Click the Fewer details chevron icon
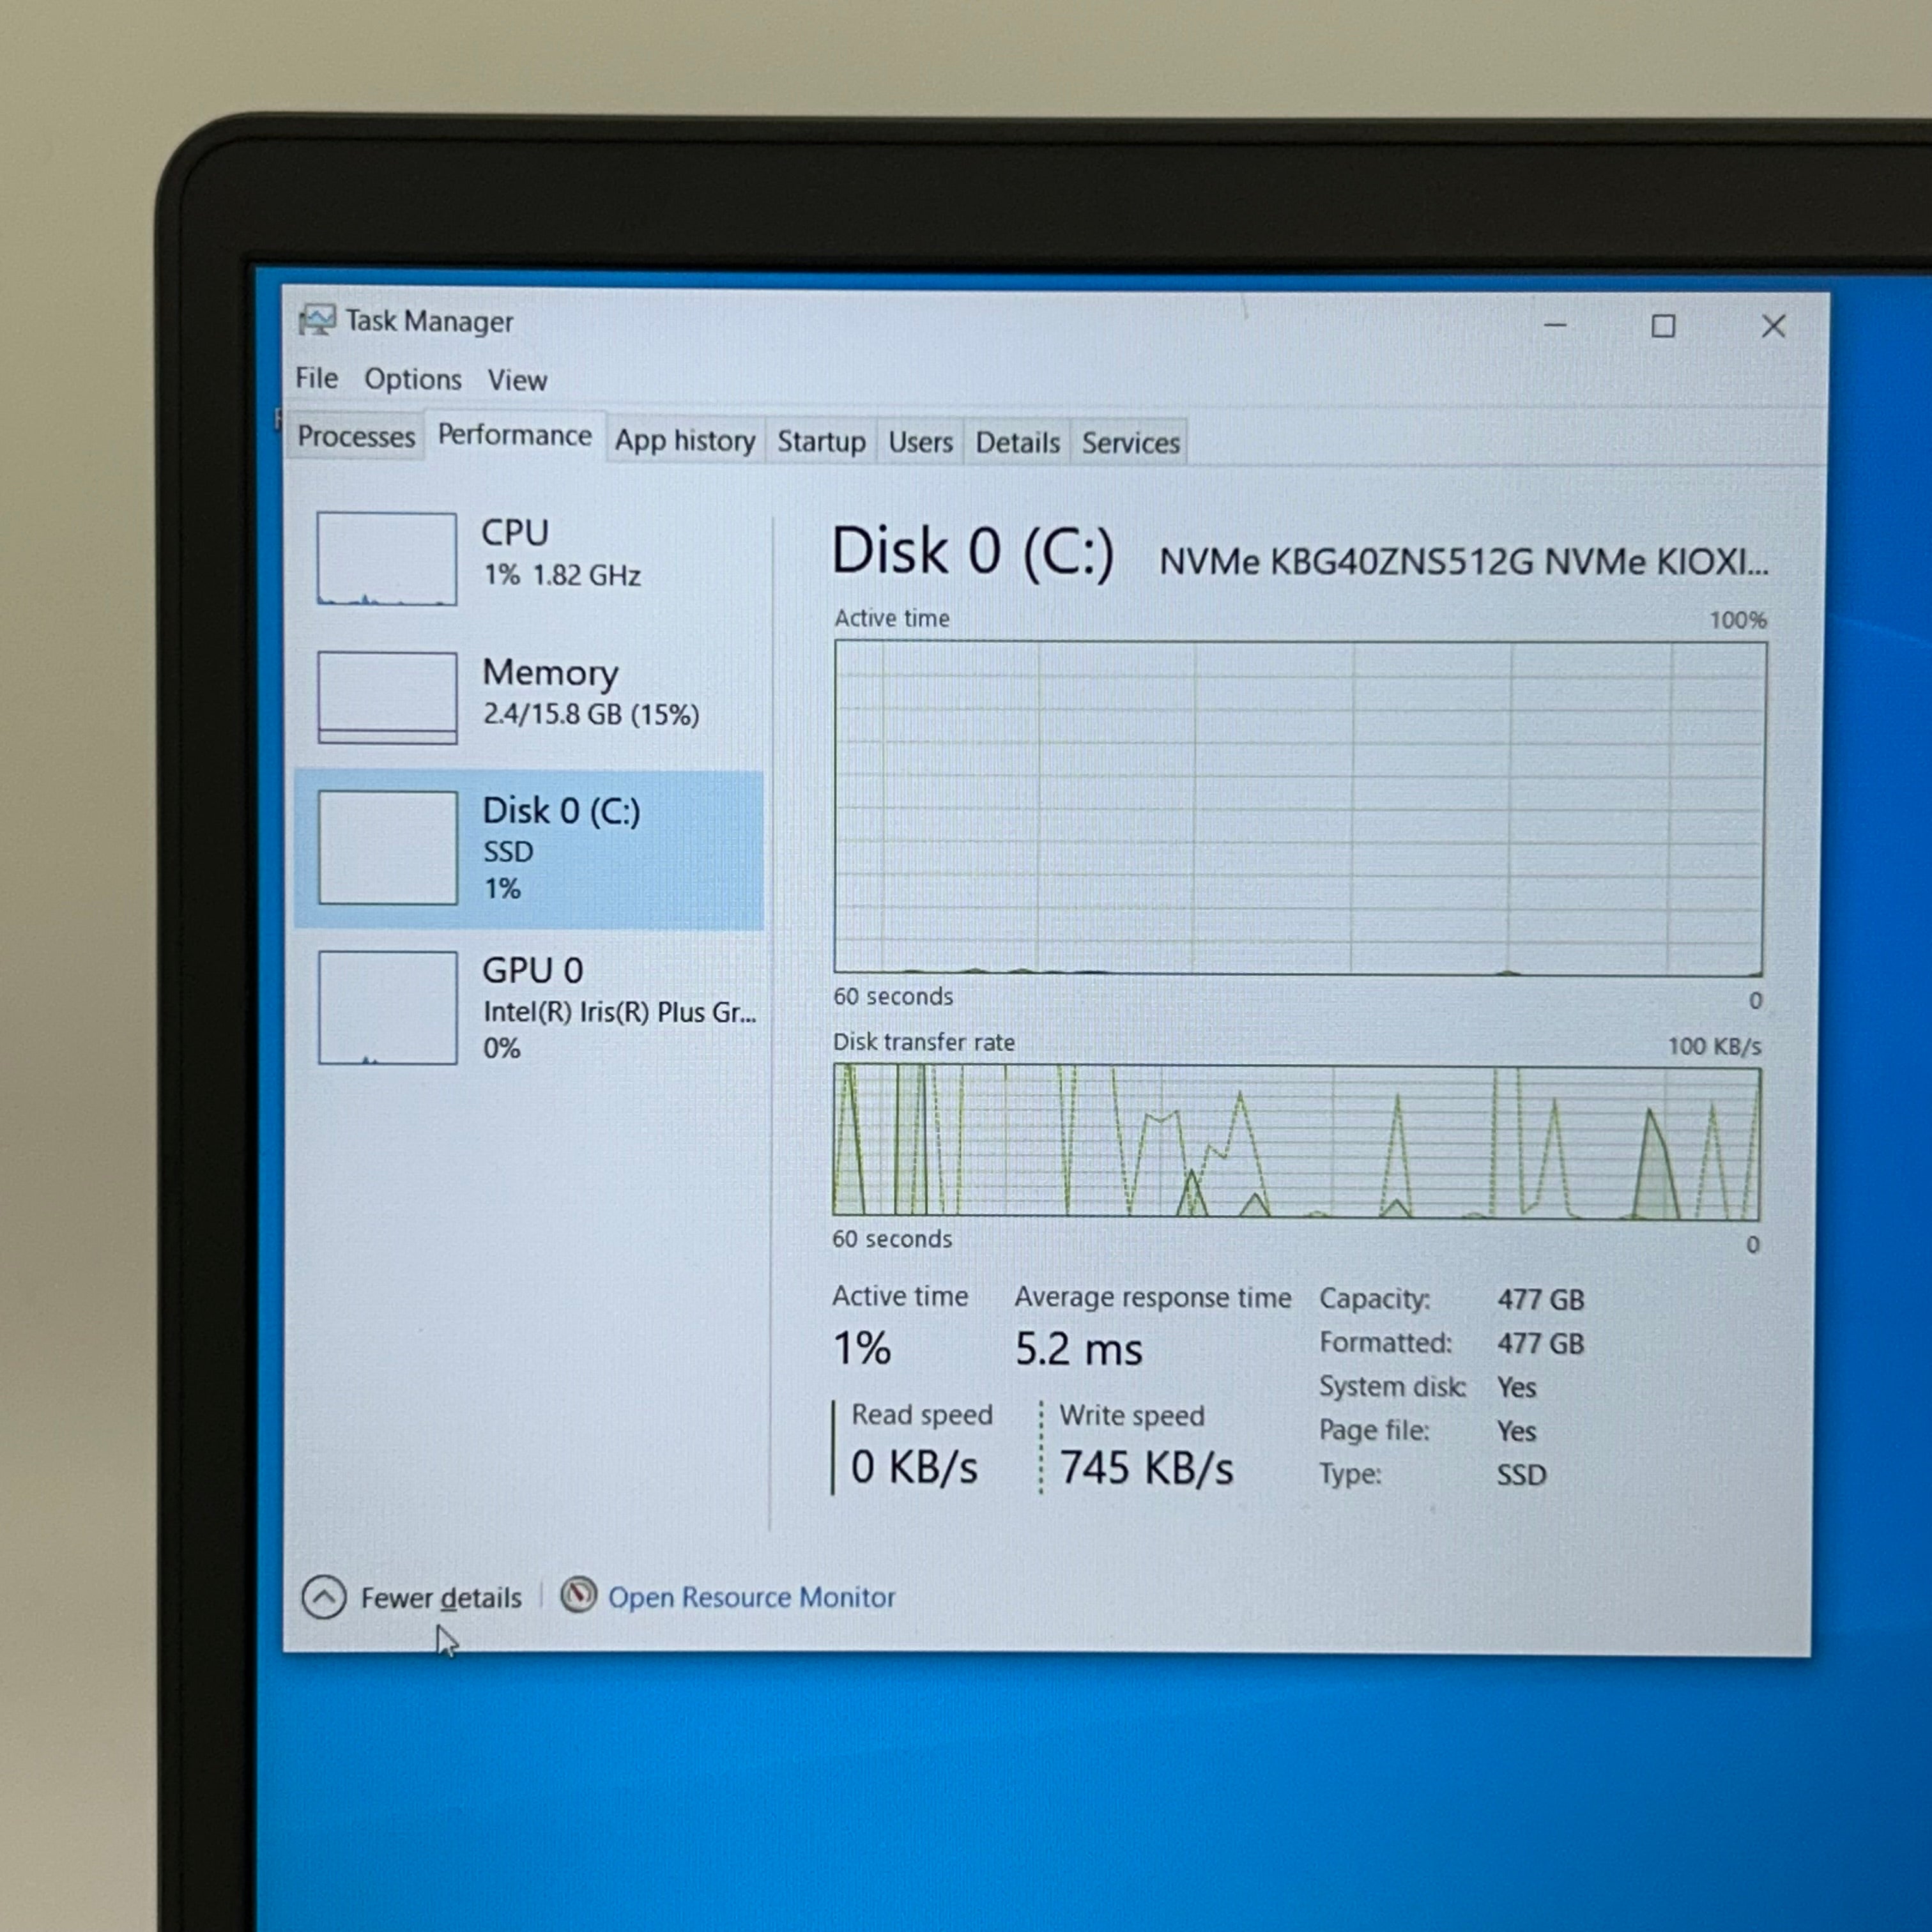This screenshot has width=1932, height=1932. point(324,1597)
